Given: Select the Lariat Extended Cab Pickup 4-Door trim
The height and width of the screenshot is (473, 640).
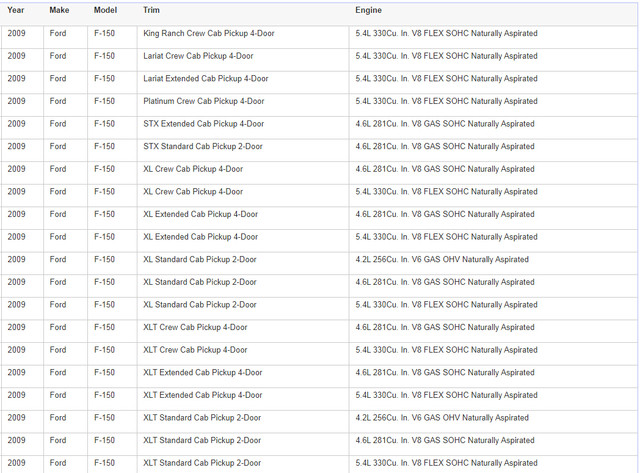Looking at the screenshot, I should point(206,78).
